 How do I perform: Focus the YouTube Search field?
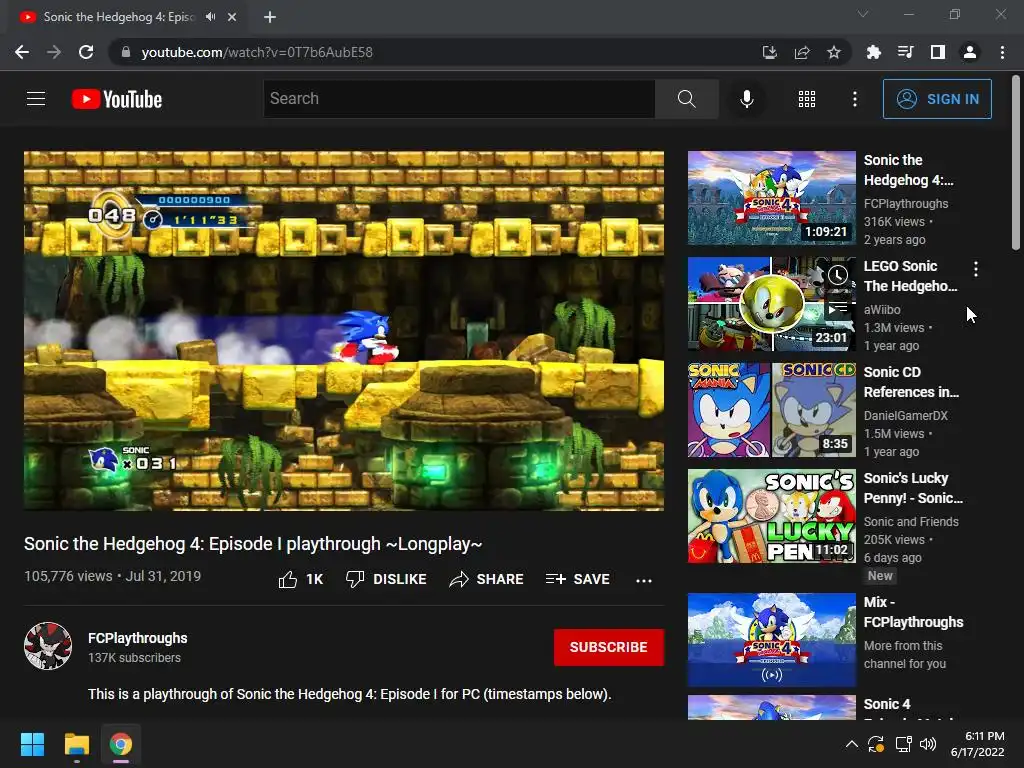[459, 99]
